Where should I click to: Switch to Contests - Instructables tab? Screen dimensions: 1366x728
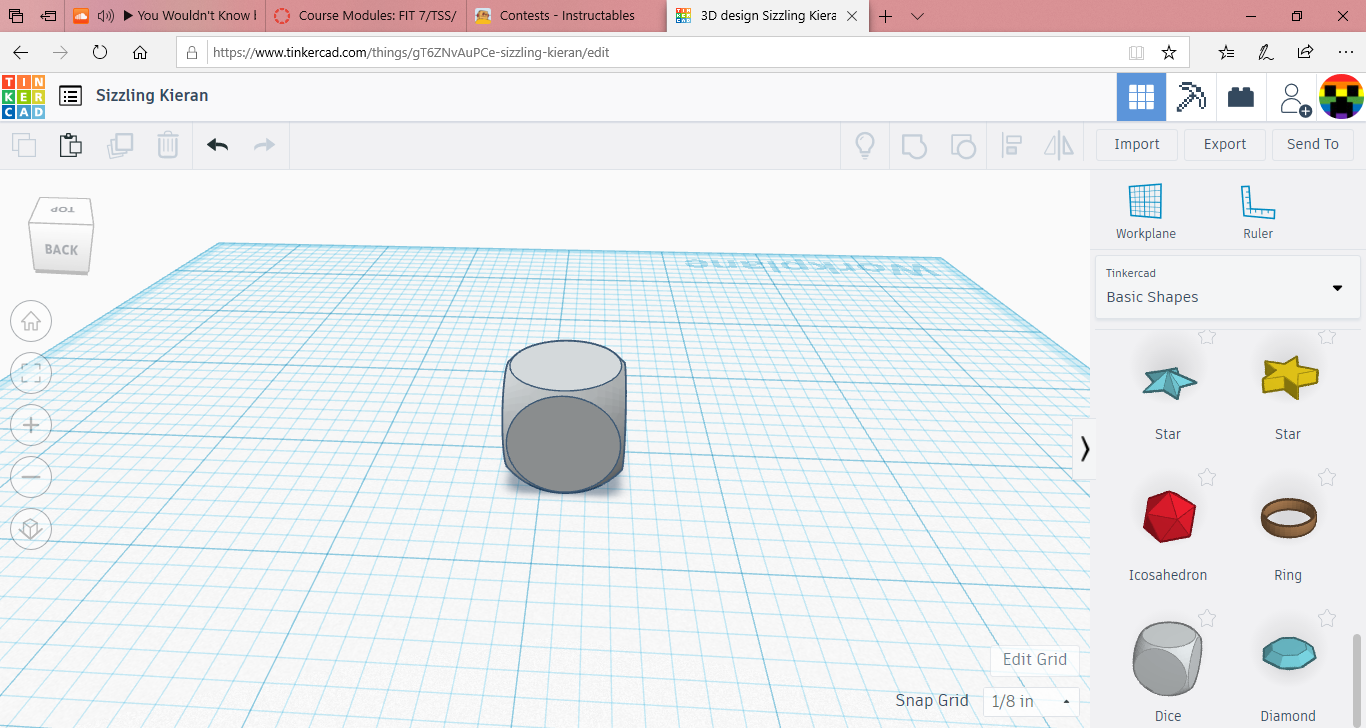566,15
